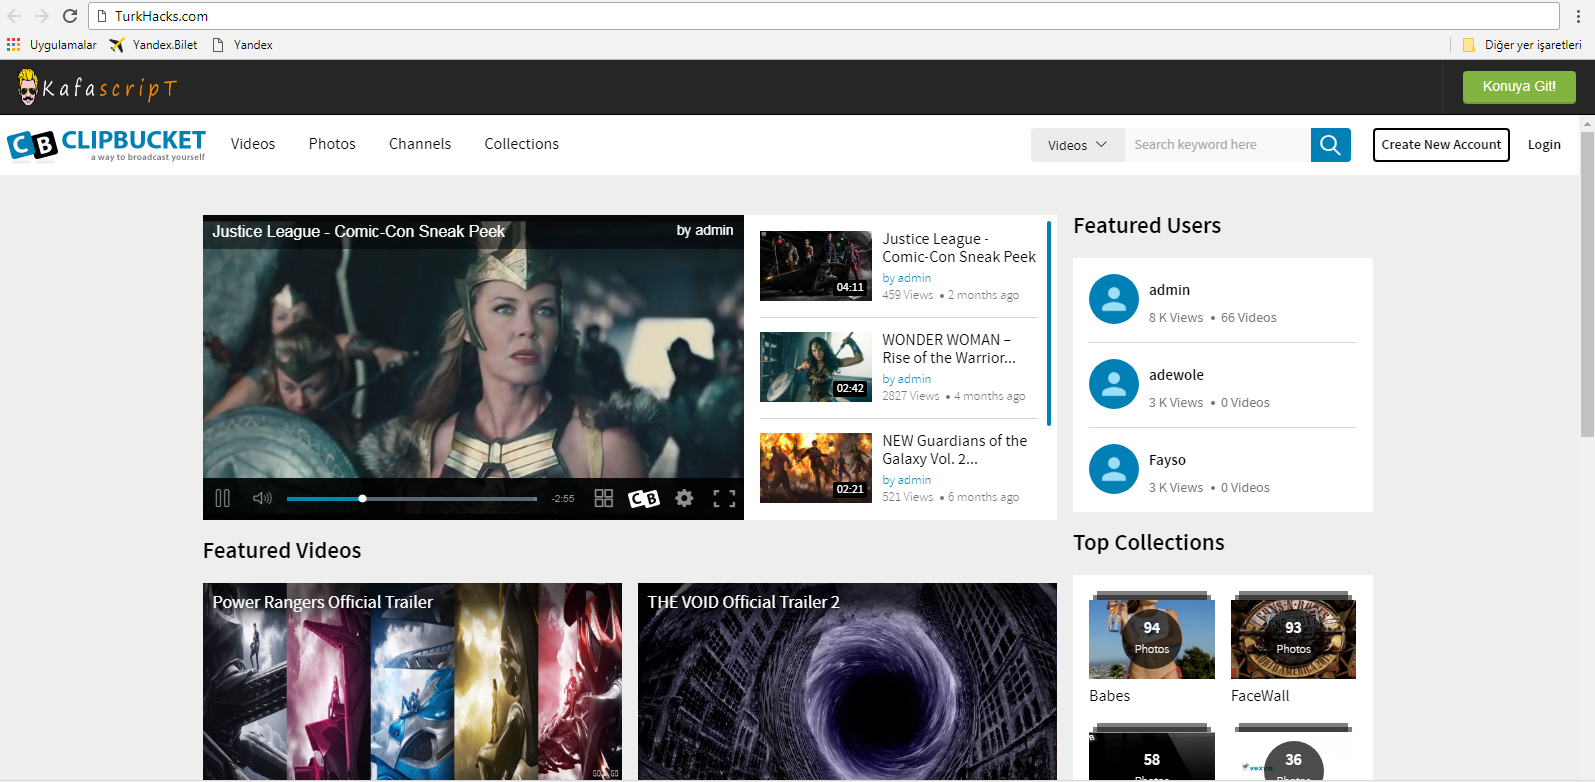The width and height of the screenshot is (1595, 782).
Task: Focus the Search keyword here field
Action: point(1217,145)
